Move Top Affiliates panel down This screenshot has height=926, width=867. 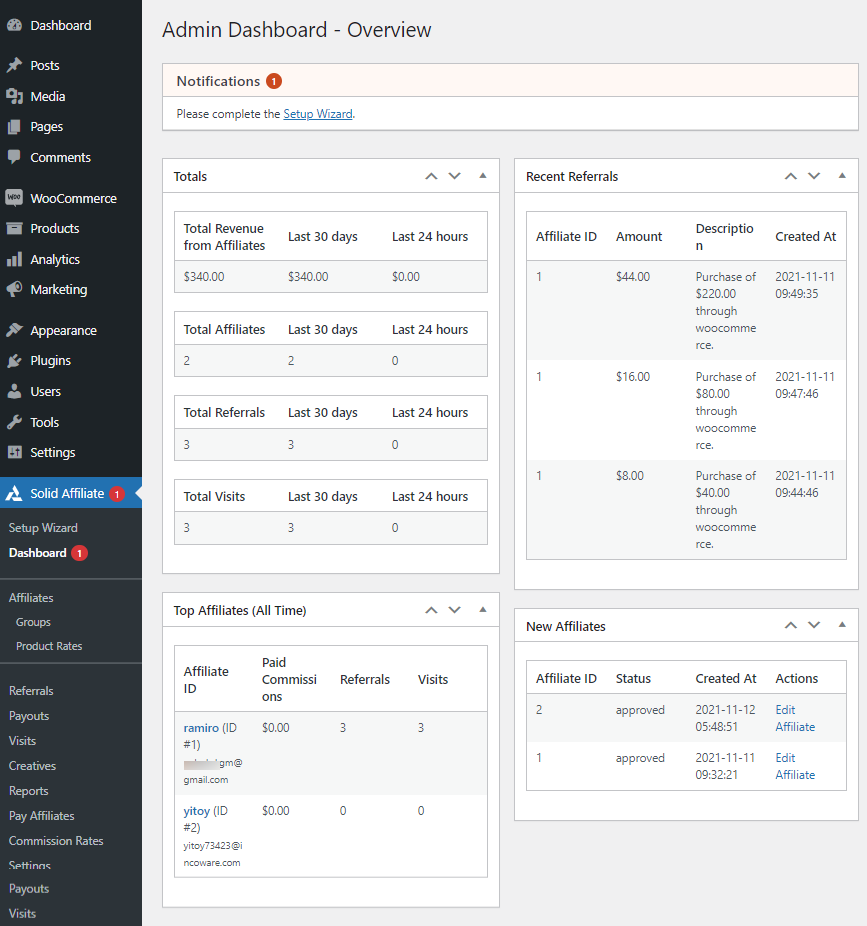[x=454, y=610]
